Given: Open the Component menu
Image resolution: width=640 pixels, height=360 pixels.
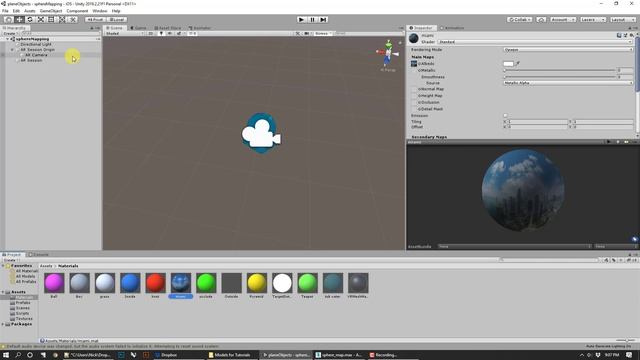Looking at the screenshot, I should click(77, 11).
